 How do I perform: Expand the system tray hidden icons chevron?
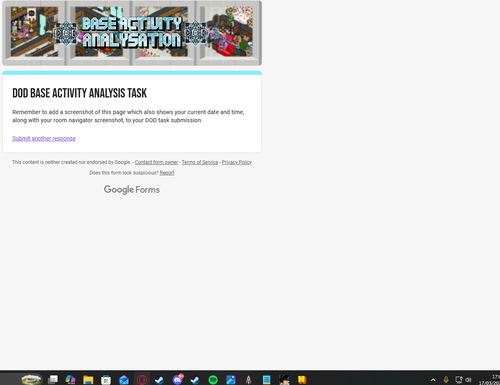coord(433,380)
